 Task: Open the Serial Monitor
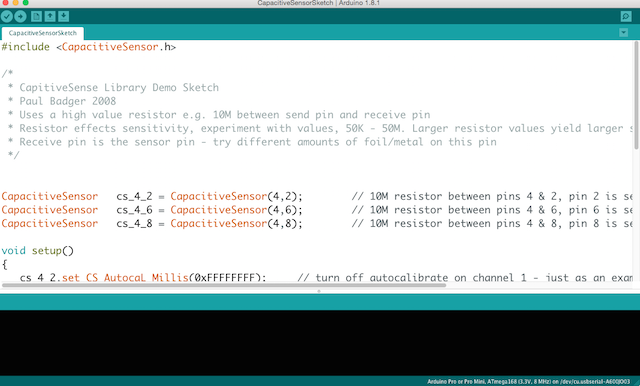(626, 16)
